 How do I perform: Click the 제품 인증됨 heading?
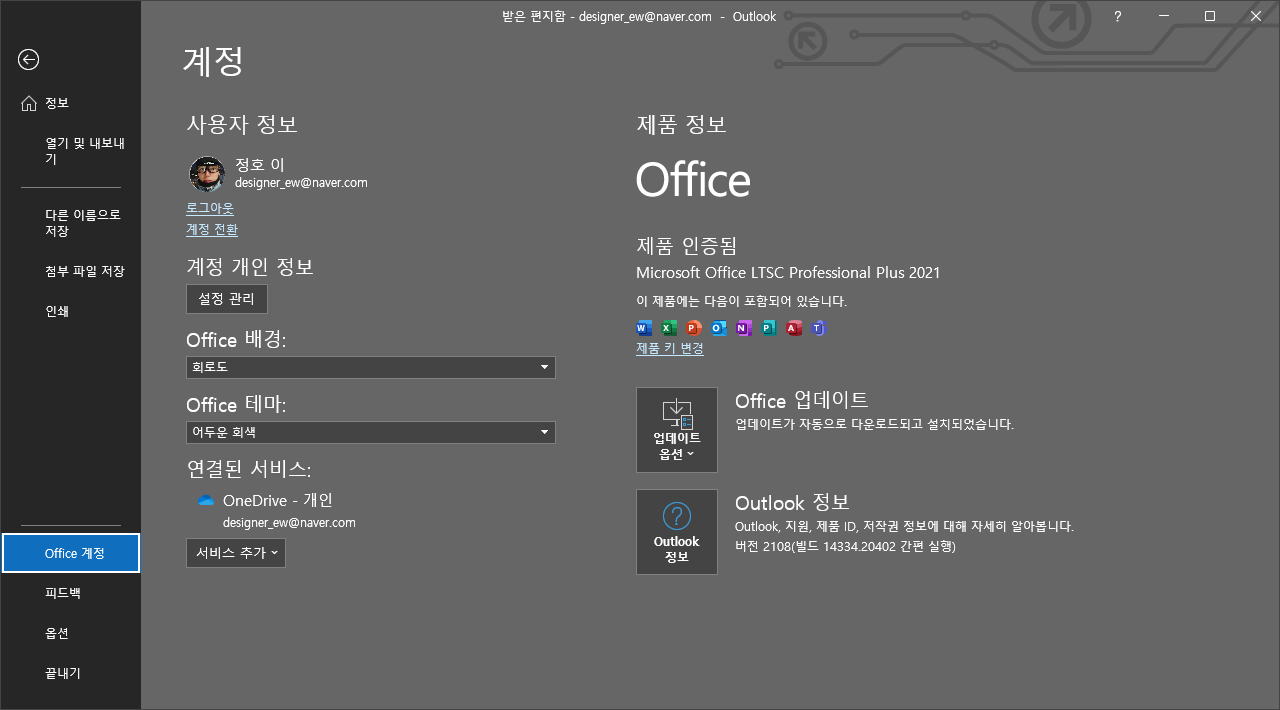coord(687,245)
